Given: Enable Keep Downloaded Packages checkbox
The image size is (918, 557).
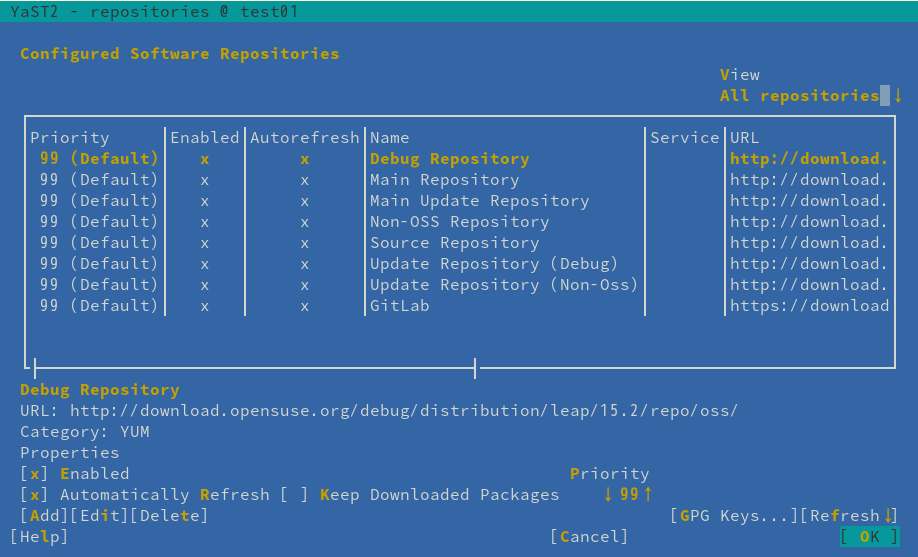Looking at the screenshot, I should pos(294,494).
